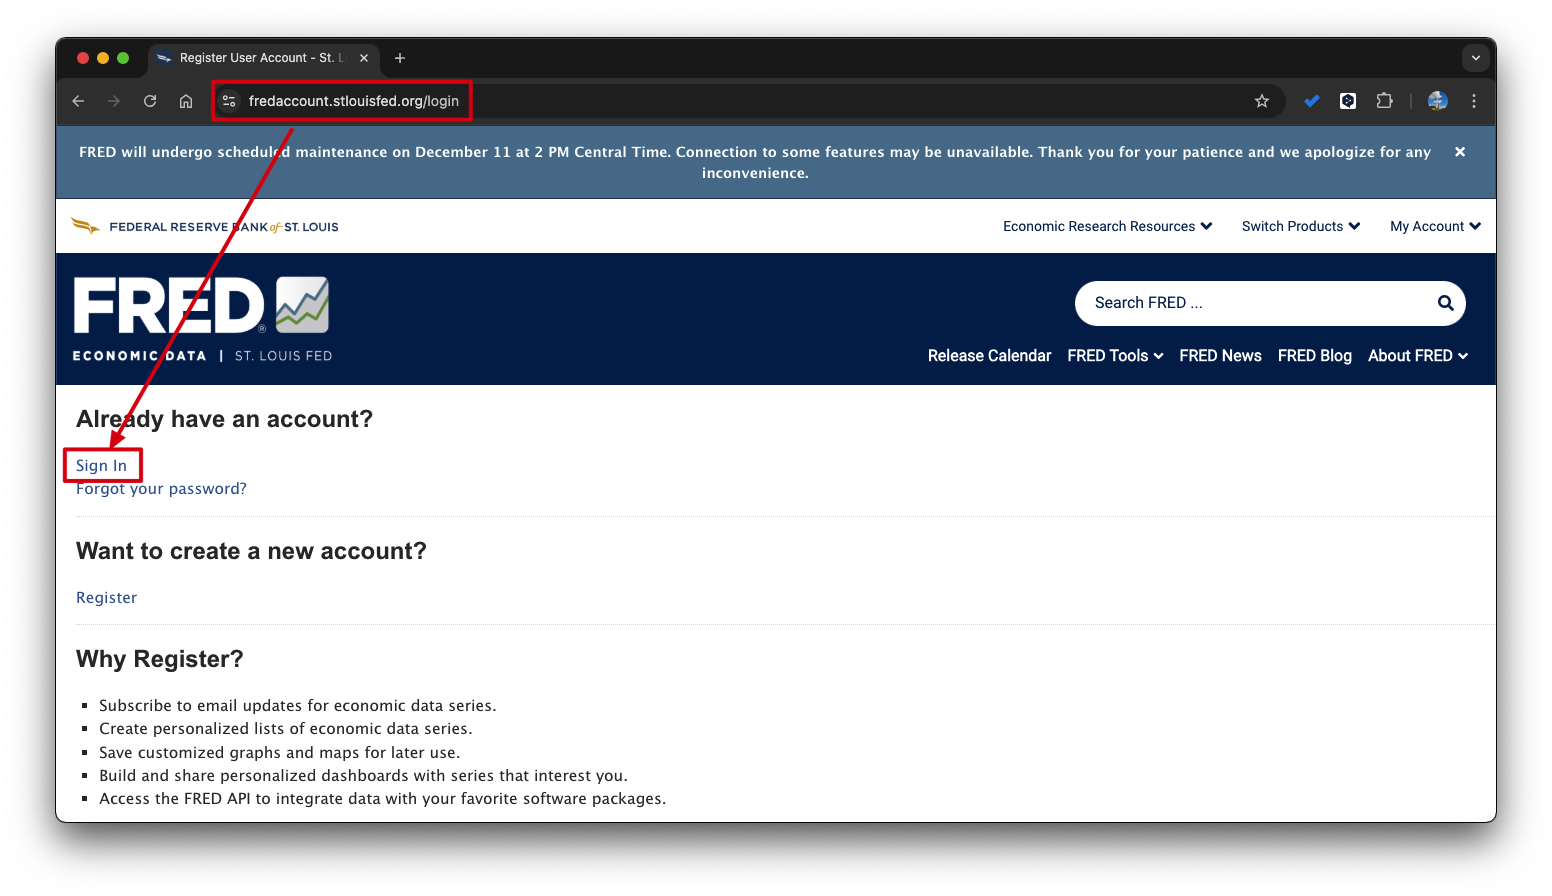Click the Register link
Image resolution: width=1552 pixels, height=896 pixels.
click(106, 598)
